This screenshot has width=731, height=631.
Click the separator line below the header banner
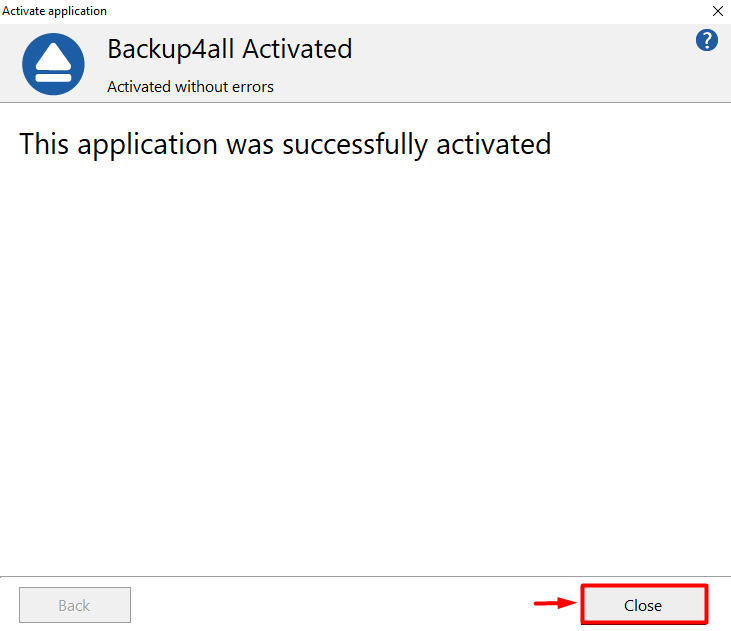[365, 102]
